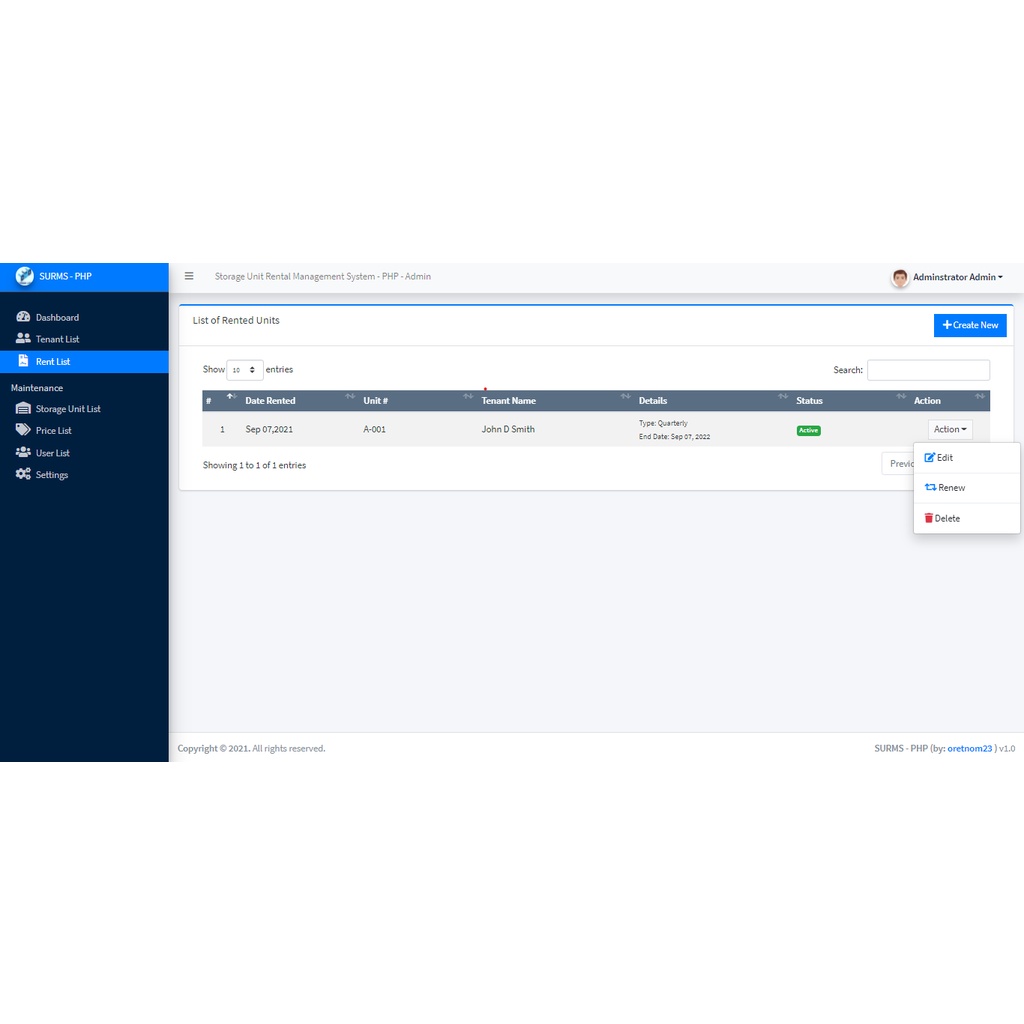Click the Dashboard gauge icon
This screenshot has height=1024, width=1024.
23,317
